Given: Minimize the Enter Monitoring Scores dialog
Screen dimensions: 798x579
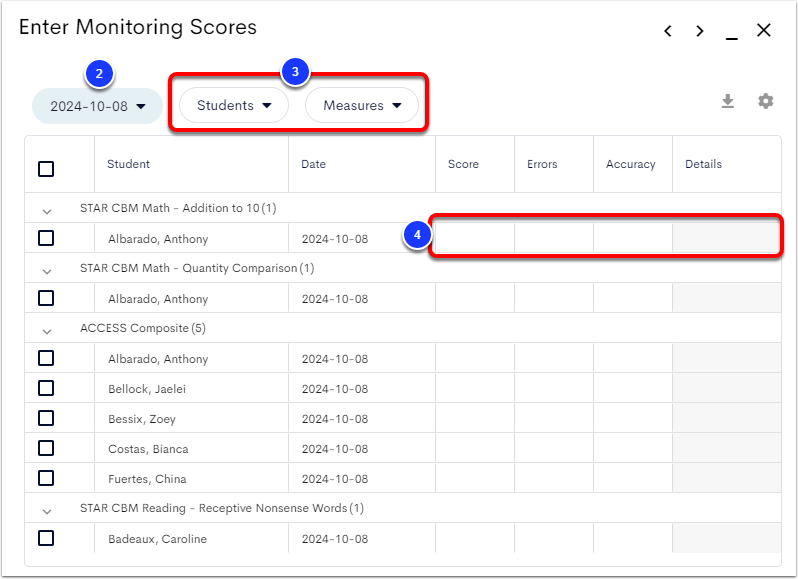Looking at the screenshot, I should (731, 38).
